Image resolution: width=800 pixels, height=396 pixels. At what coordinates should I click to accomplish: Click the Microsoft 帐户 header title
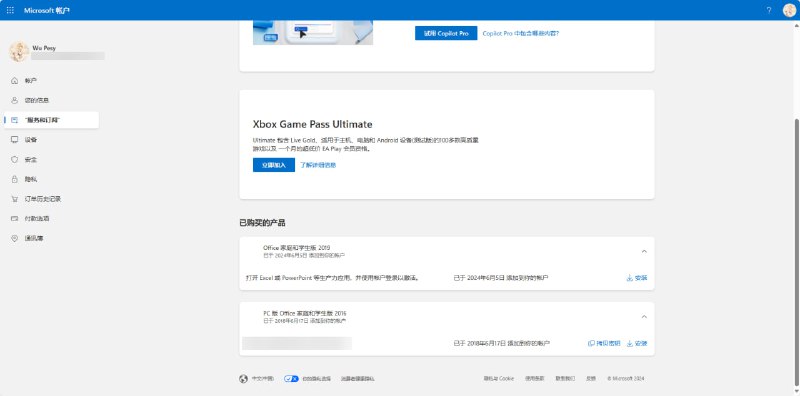pyautogui.click(x=47, y=10)
